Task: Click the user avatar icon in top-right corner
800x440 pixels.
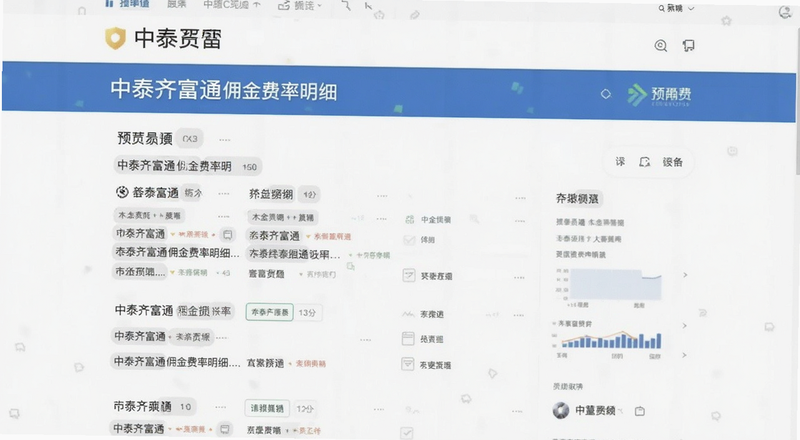Action: (785, 12)
